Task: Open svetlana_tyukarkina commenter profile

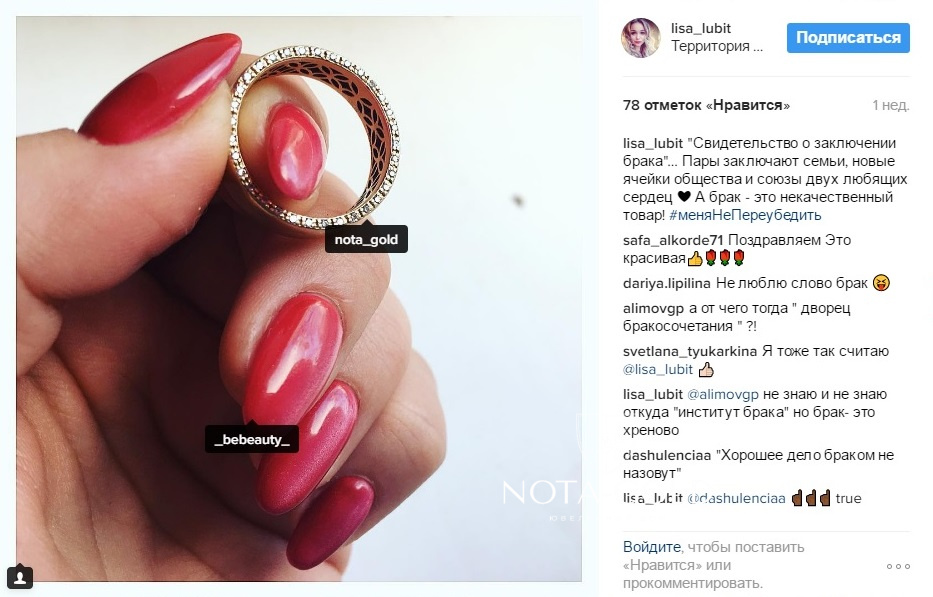Action: [690, 351]
